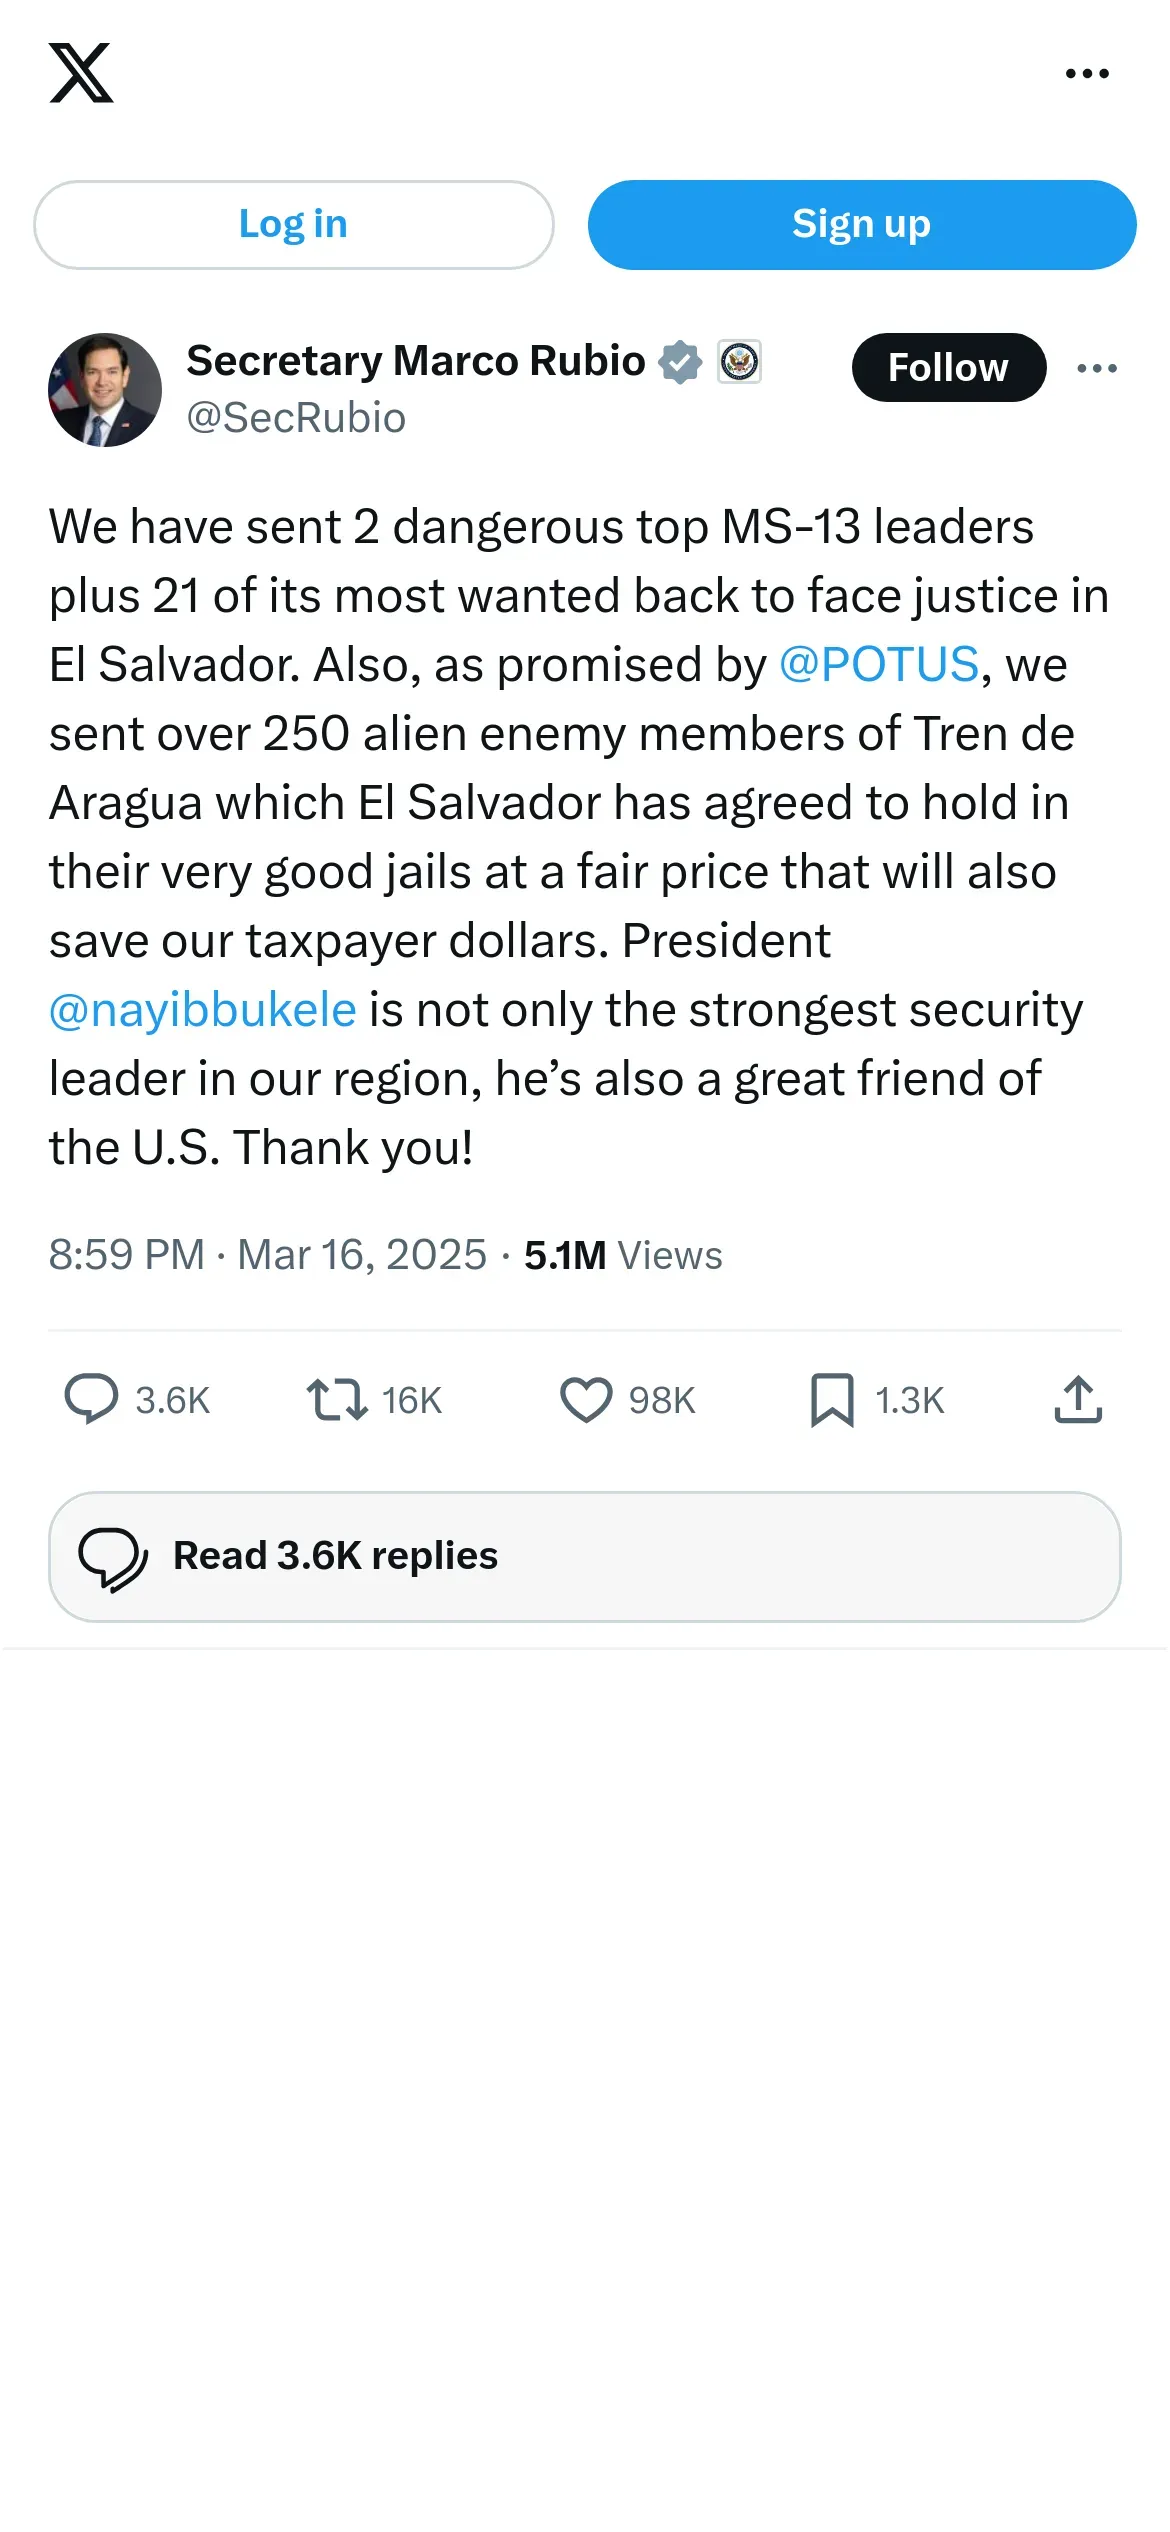Open the @SecRubio handle
The image size is (1170, 2532).
296,418
